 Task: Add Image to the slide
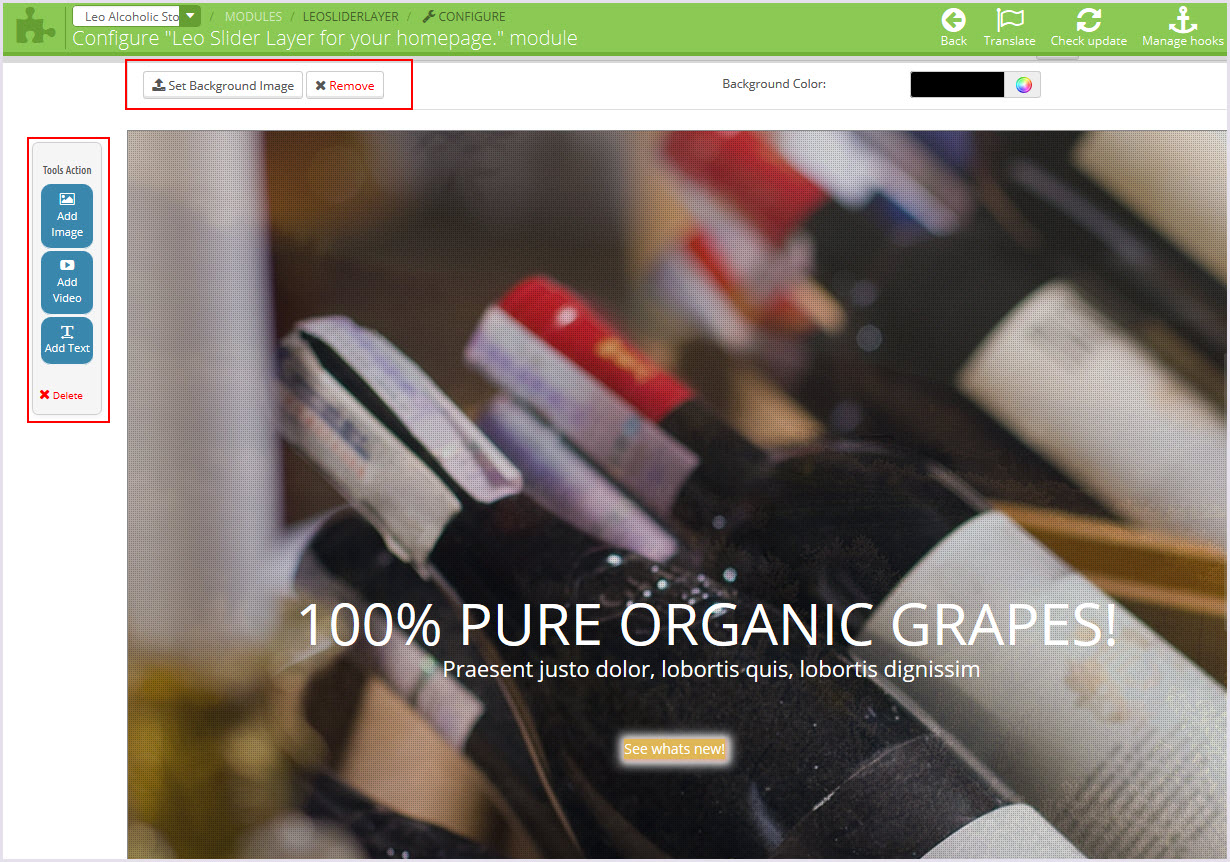tap(67, 215)
